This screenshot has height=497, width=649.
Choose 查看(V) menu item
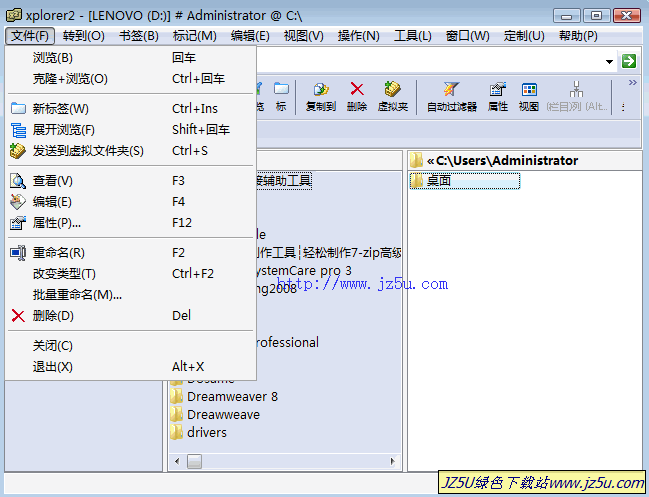(53, 180)
